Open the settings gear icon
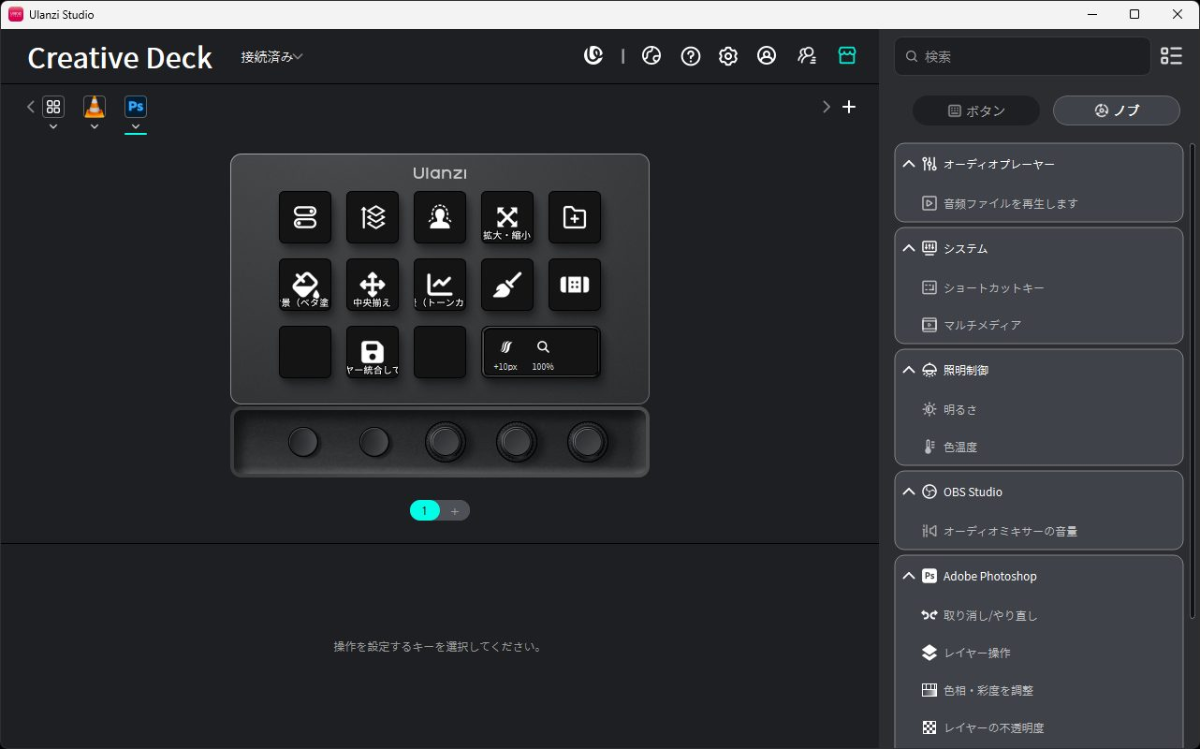 (x=728, y=56)
